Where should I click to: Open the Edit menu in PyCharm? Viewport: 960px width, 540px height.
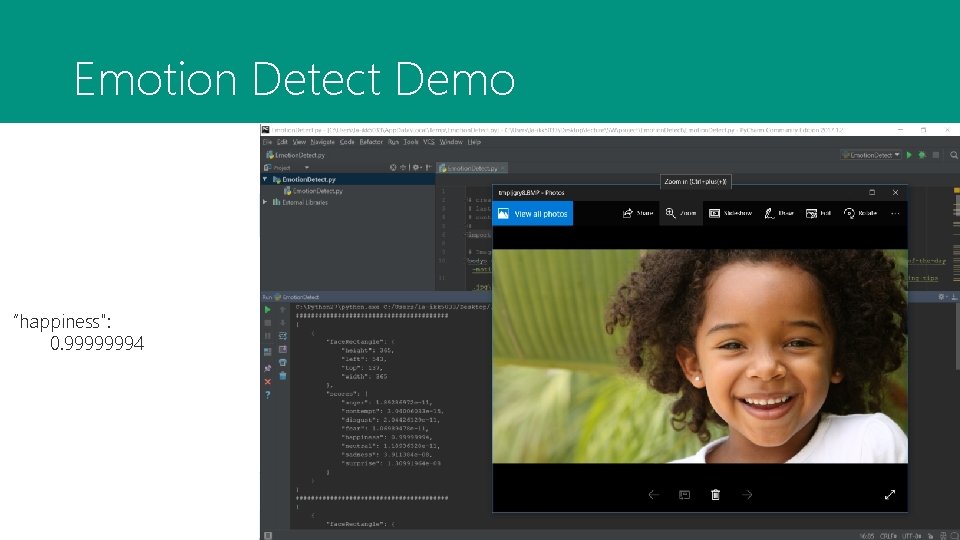[282, 142]
